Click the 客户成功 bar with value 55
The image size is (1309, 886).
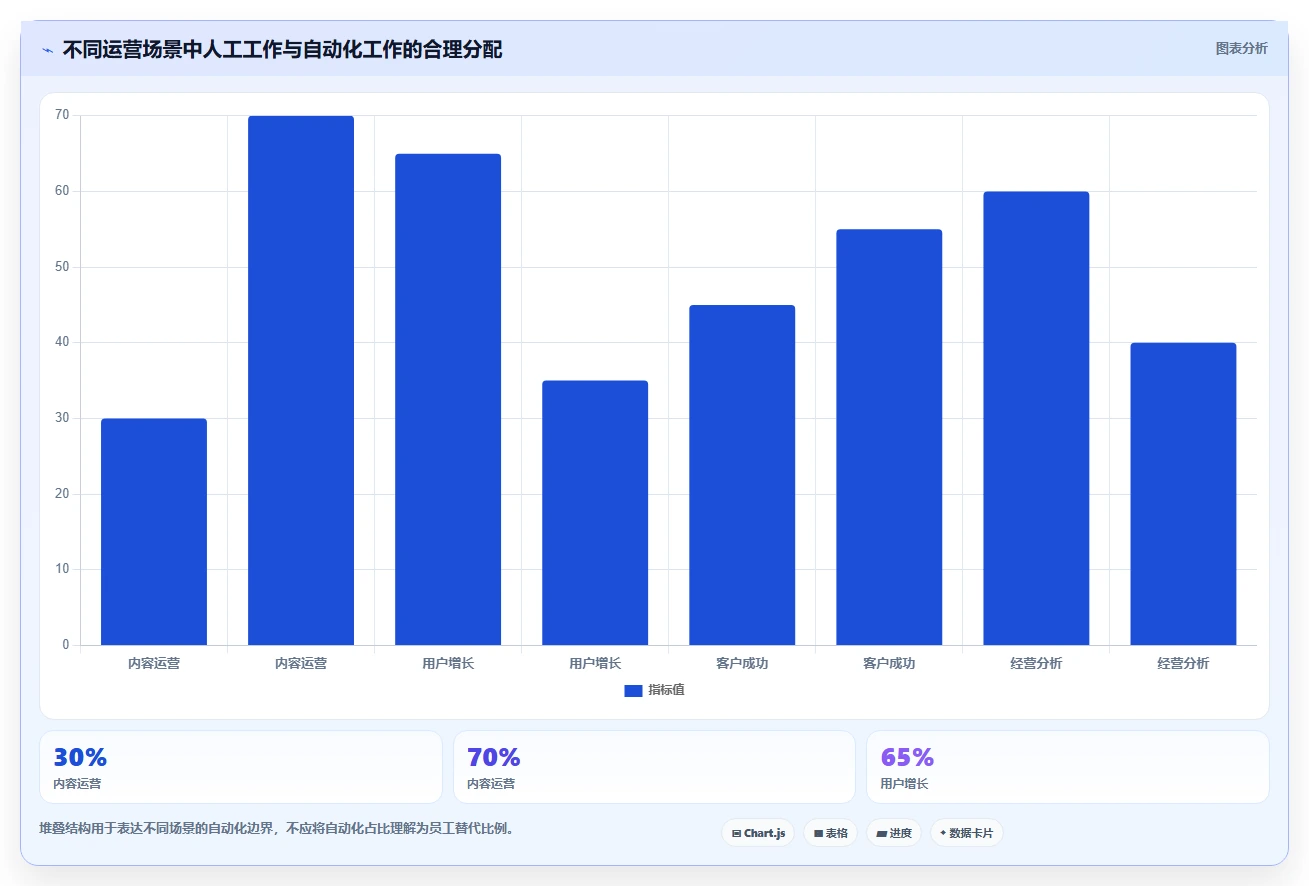pos(889,437)
